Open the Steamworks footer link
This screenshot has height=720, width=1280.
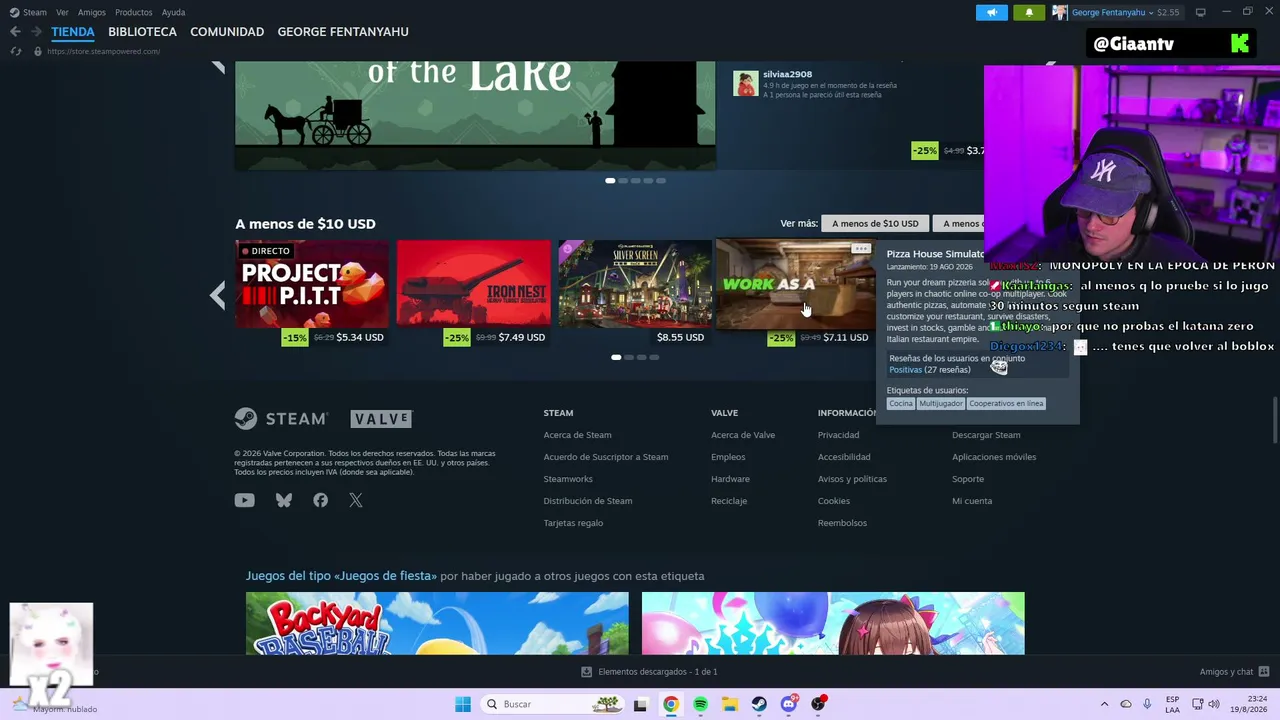tap(568, 479)
